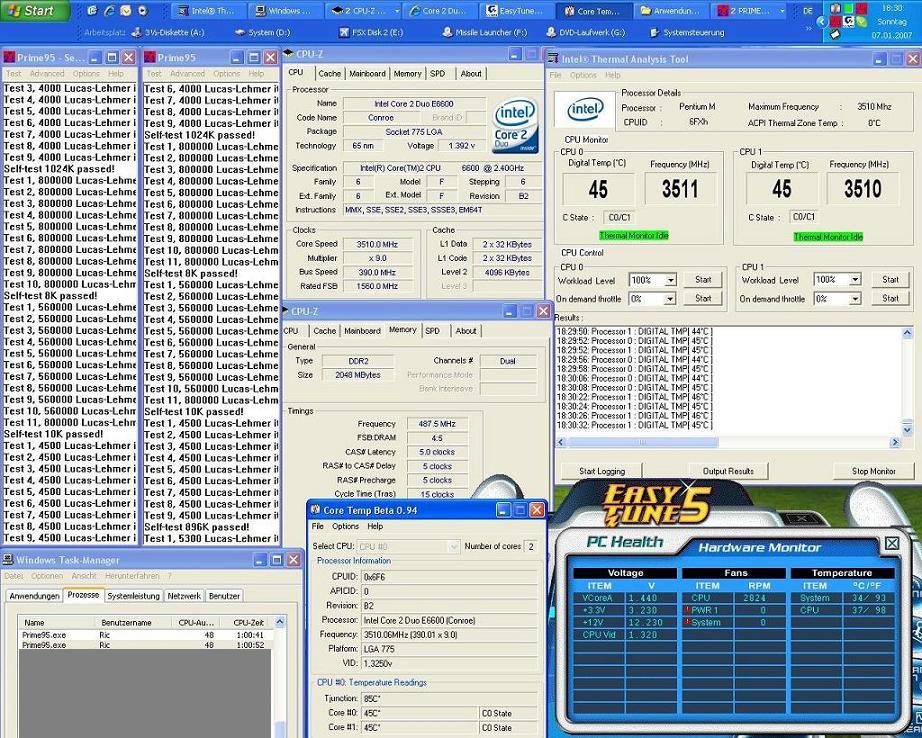Screen dimensions: 922x738
Task: Click Results horizontal scrollbar thumb
Action: click(x=642, y=442)
